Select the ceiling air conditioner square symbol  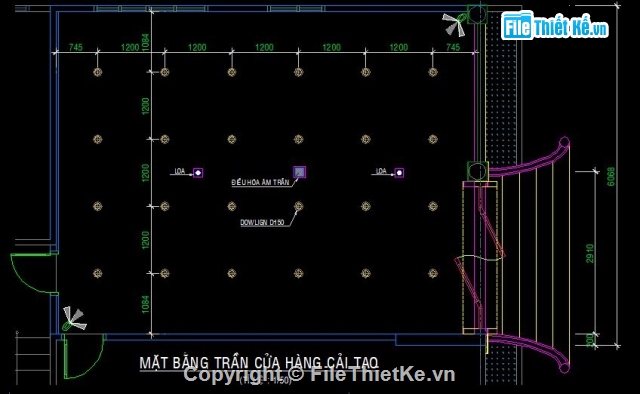coord(299,172)
